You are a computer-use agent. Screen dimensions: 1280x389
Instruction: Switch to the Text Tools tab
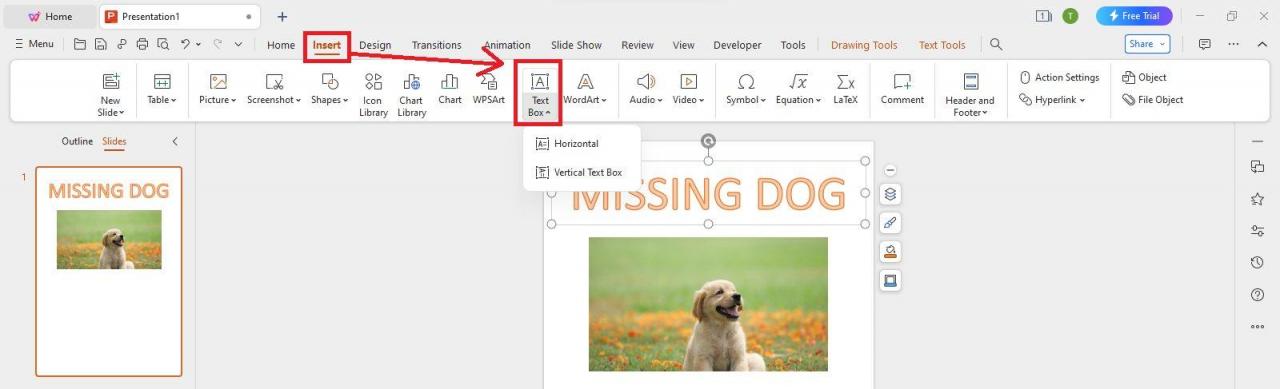point(942,45)
